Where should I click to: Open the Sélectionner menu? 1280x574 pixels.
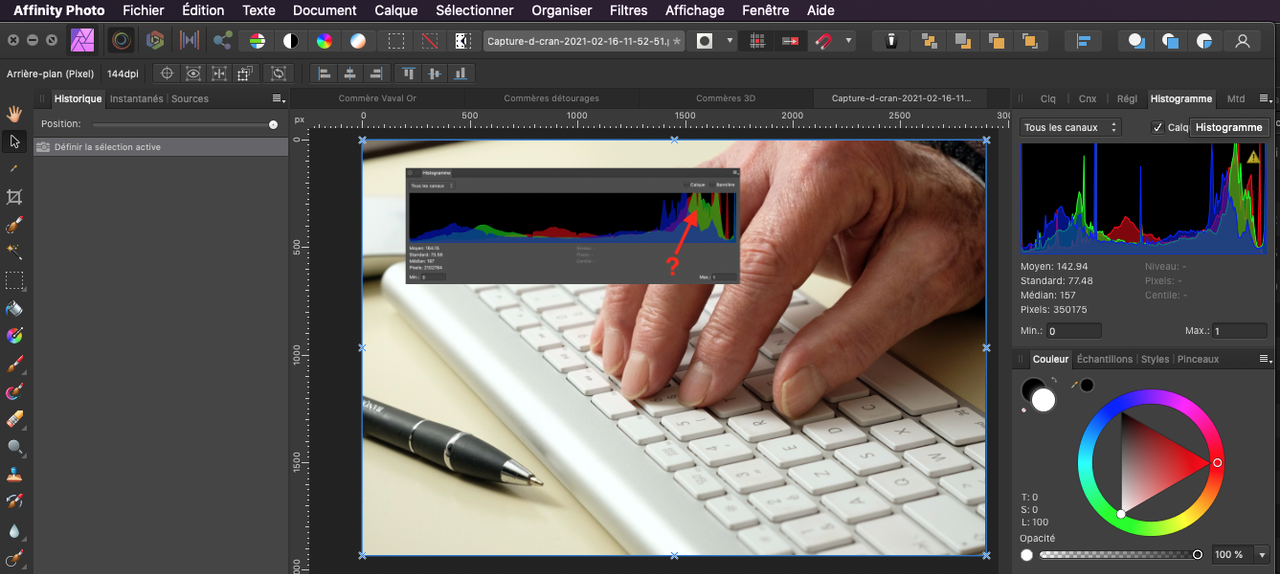[474, 10]
